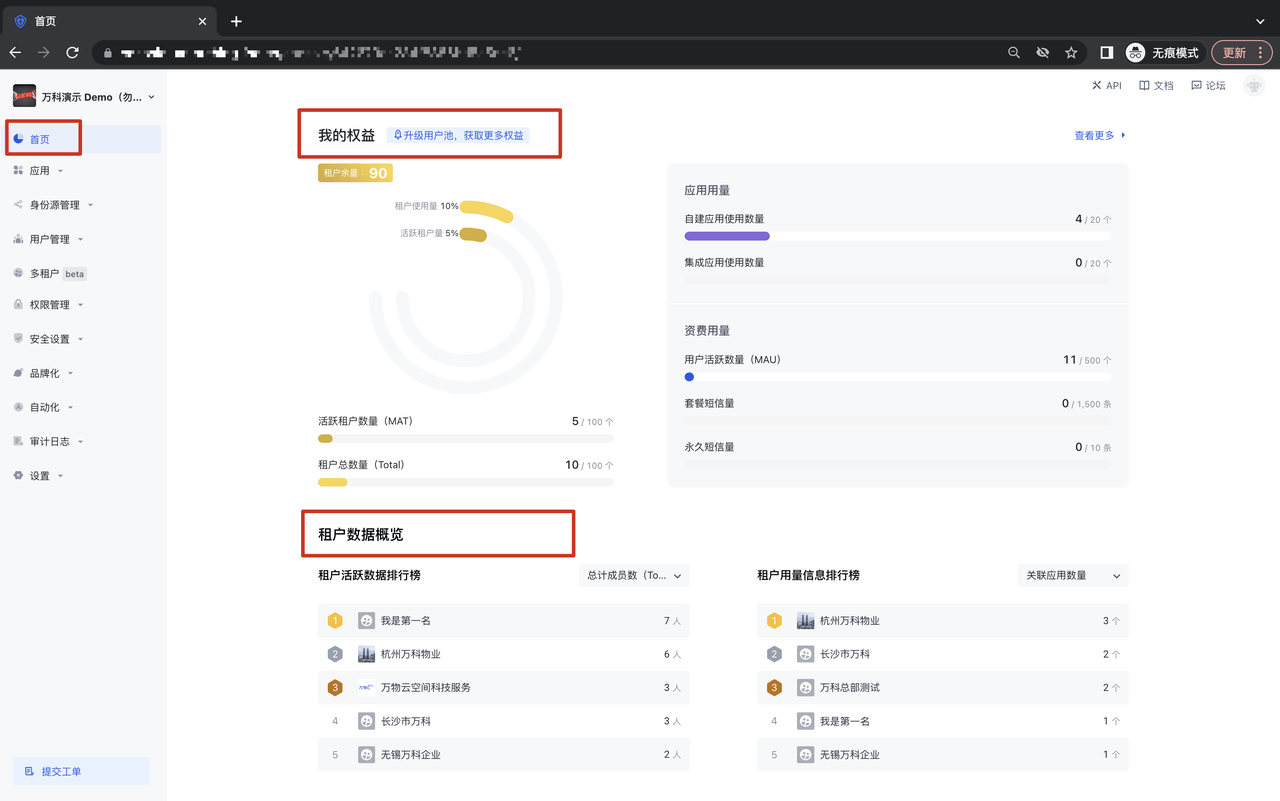Click the user avatar in top right
This screenshot has height=801, width=1280.
(1253, 86)
